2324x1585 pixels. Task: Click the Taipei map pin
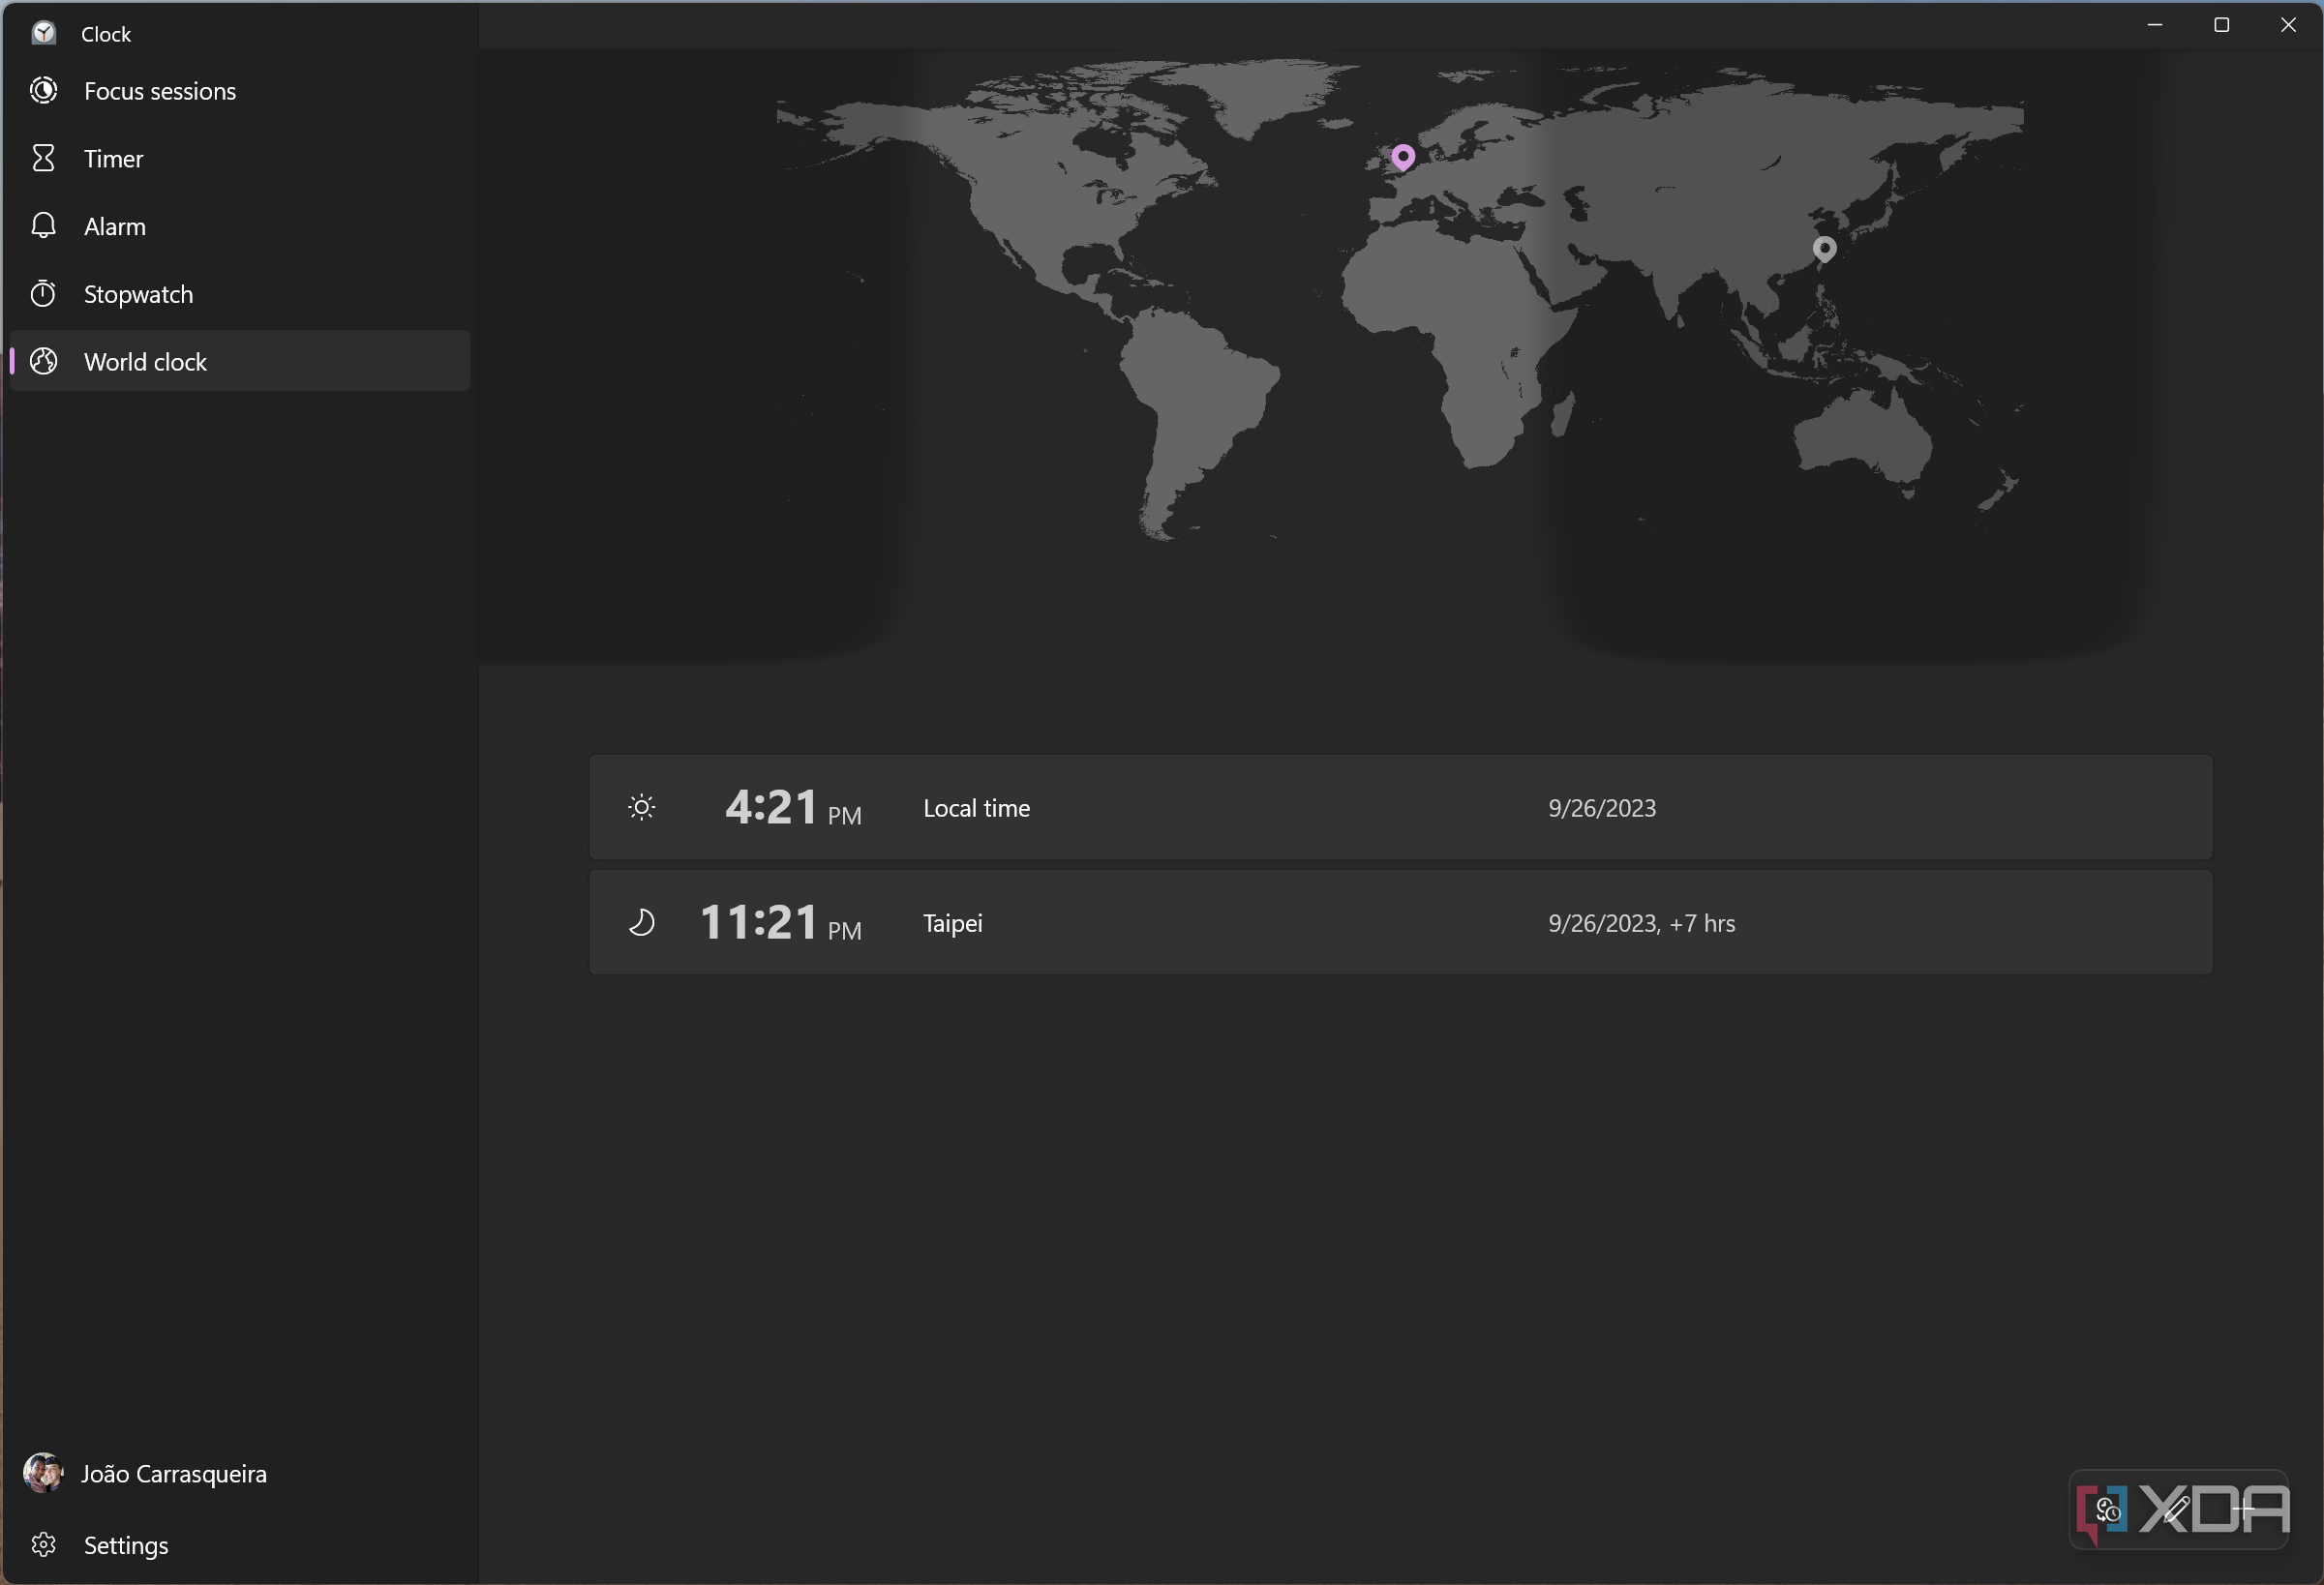(1824, 248)
